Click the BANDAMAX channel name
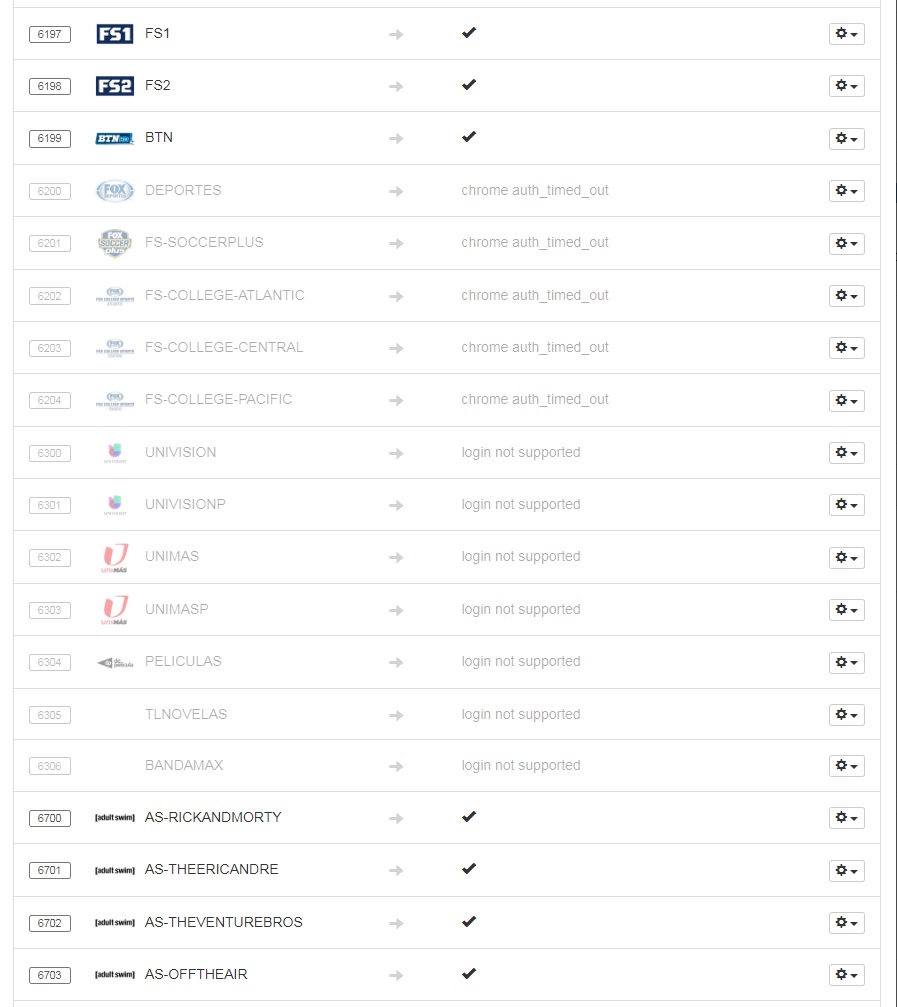 (184, 765)
